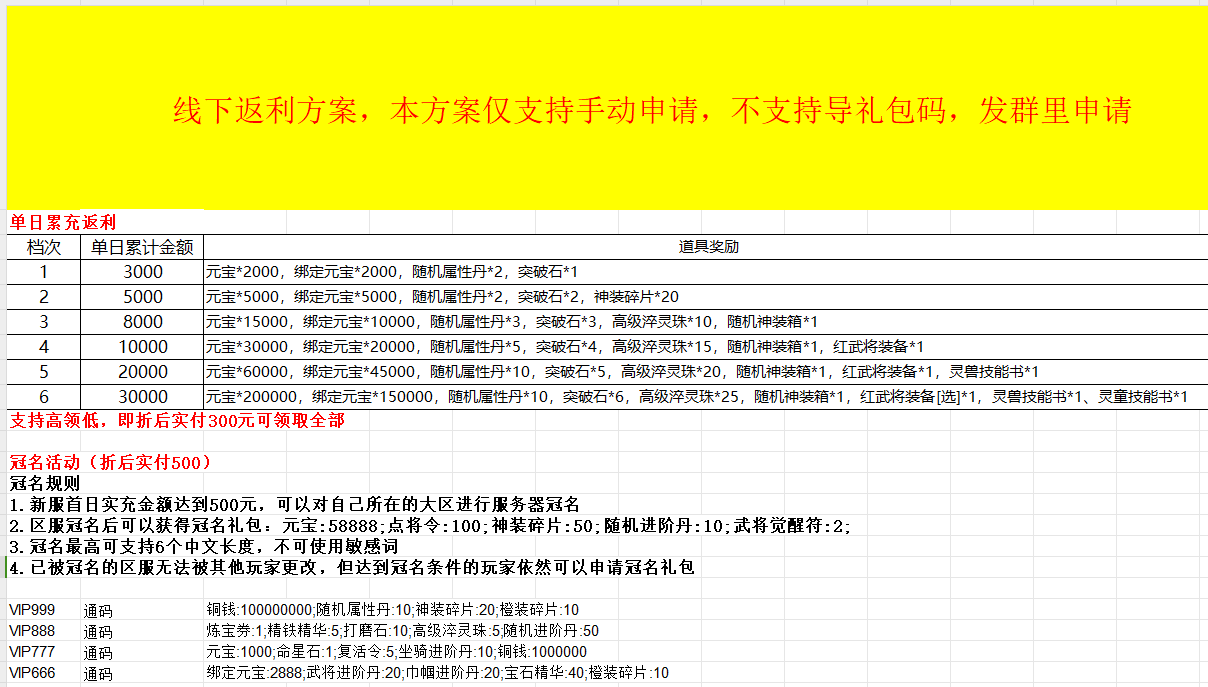Select rule 1 about 新服首日实充金额达到500元

pos(294,504)
